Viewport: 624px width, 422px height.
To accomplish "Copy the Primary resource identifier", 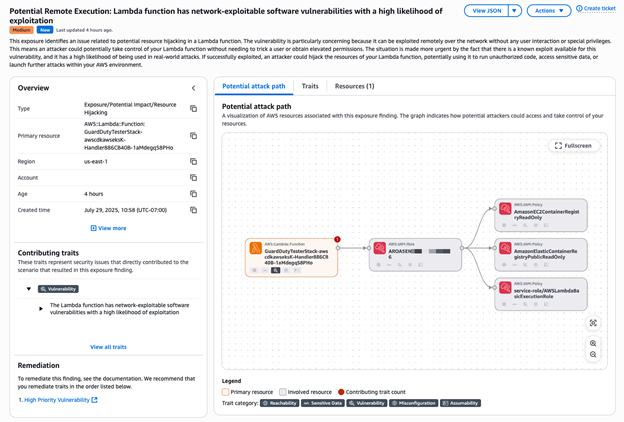I will point(194,135).
